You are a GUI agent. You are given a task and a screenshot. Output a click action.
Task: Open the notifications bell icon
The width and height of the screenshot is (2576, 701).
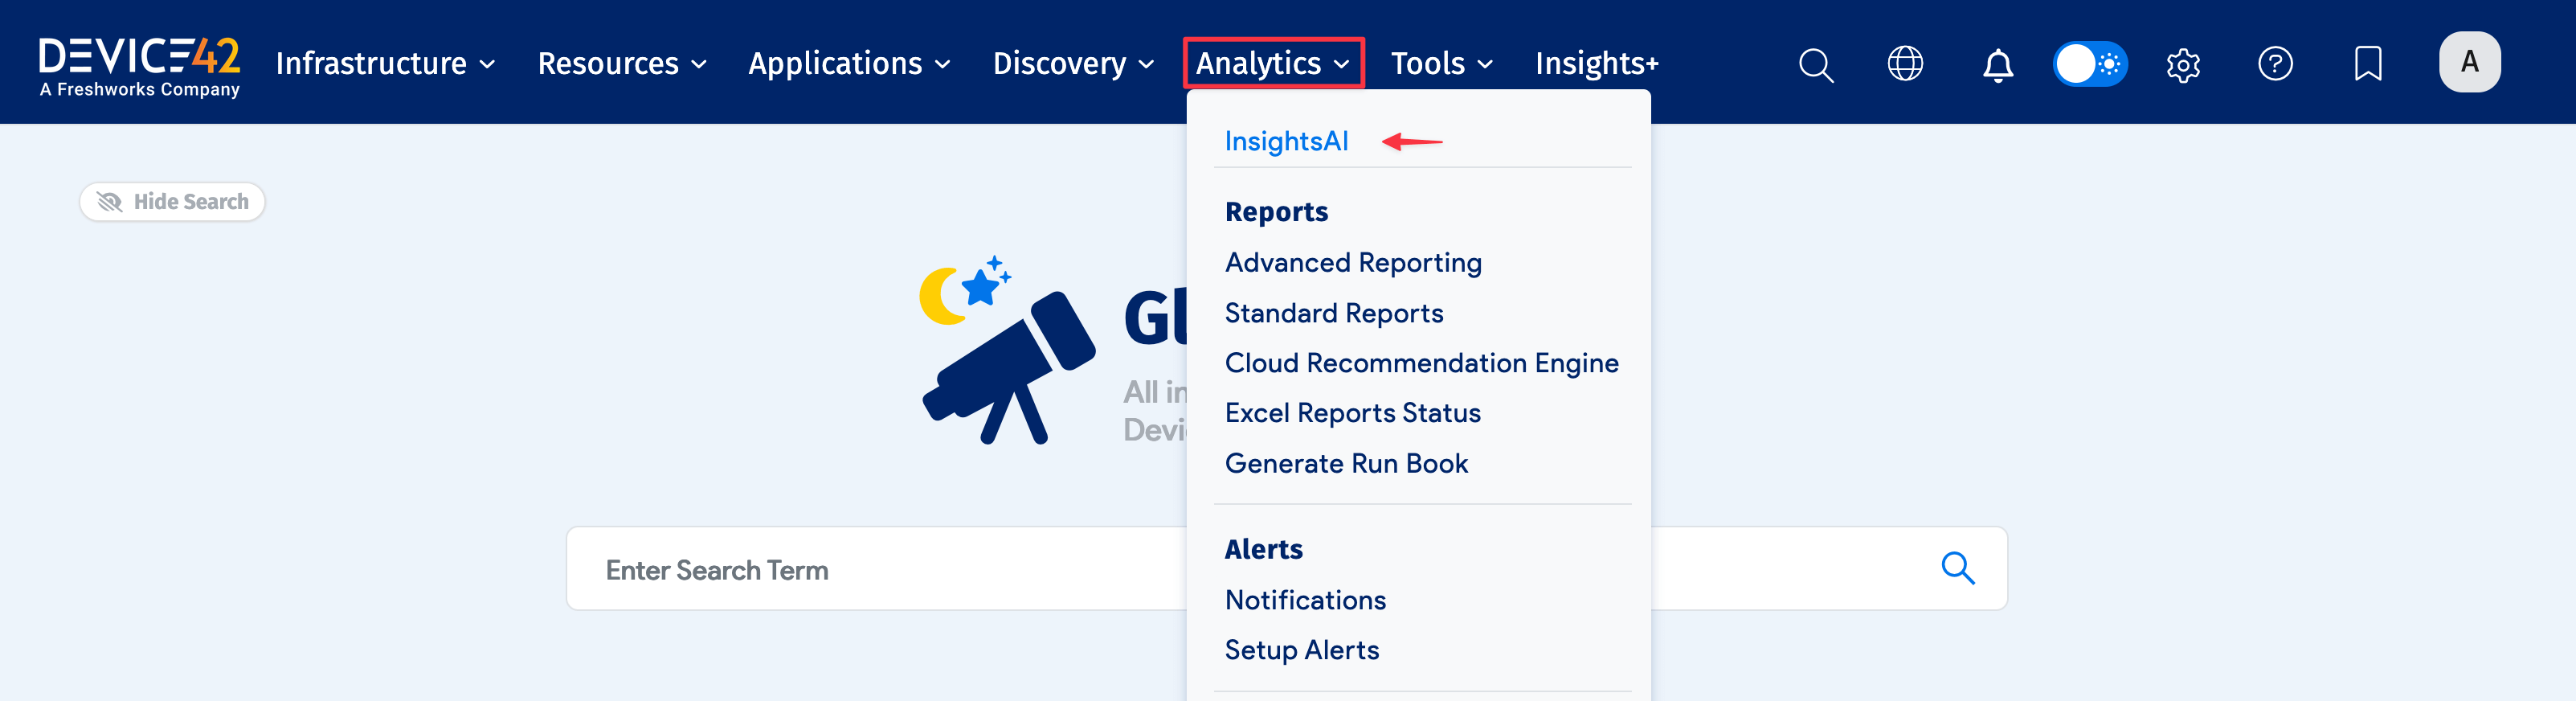[x=1997, y=65]
